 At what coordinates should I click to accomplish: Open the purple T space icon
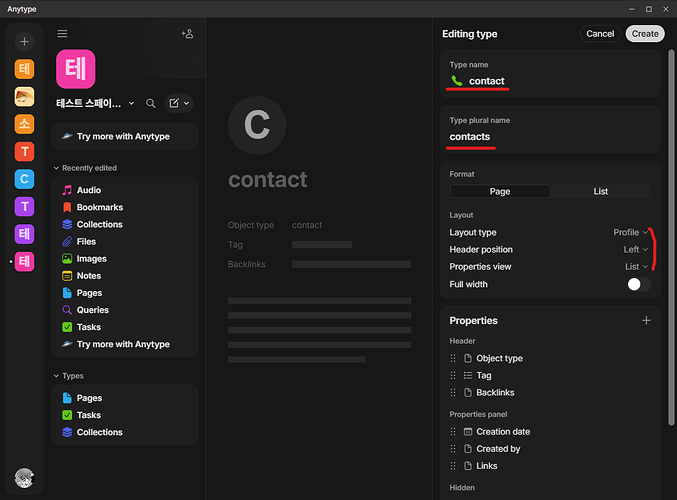24,206
